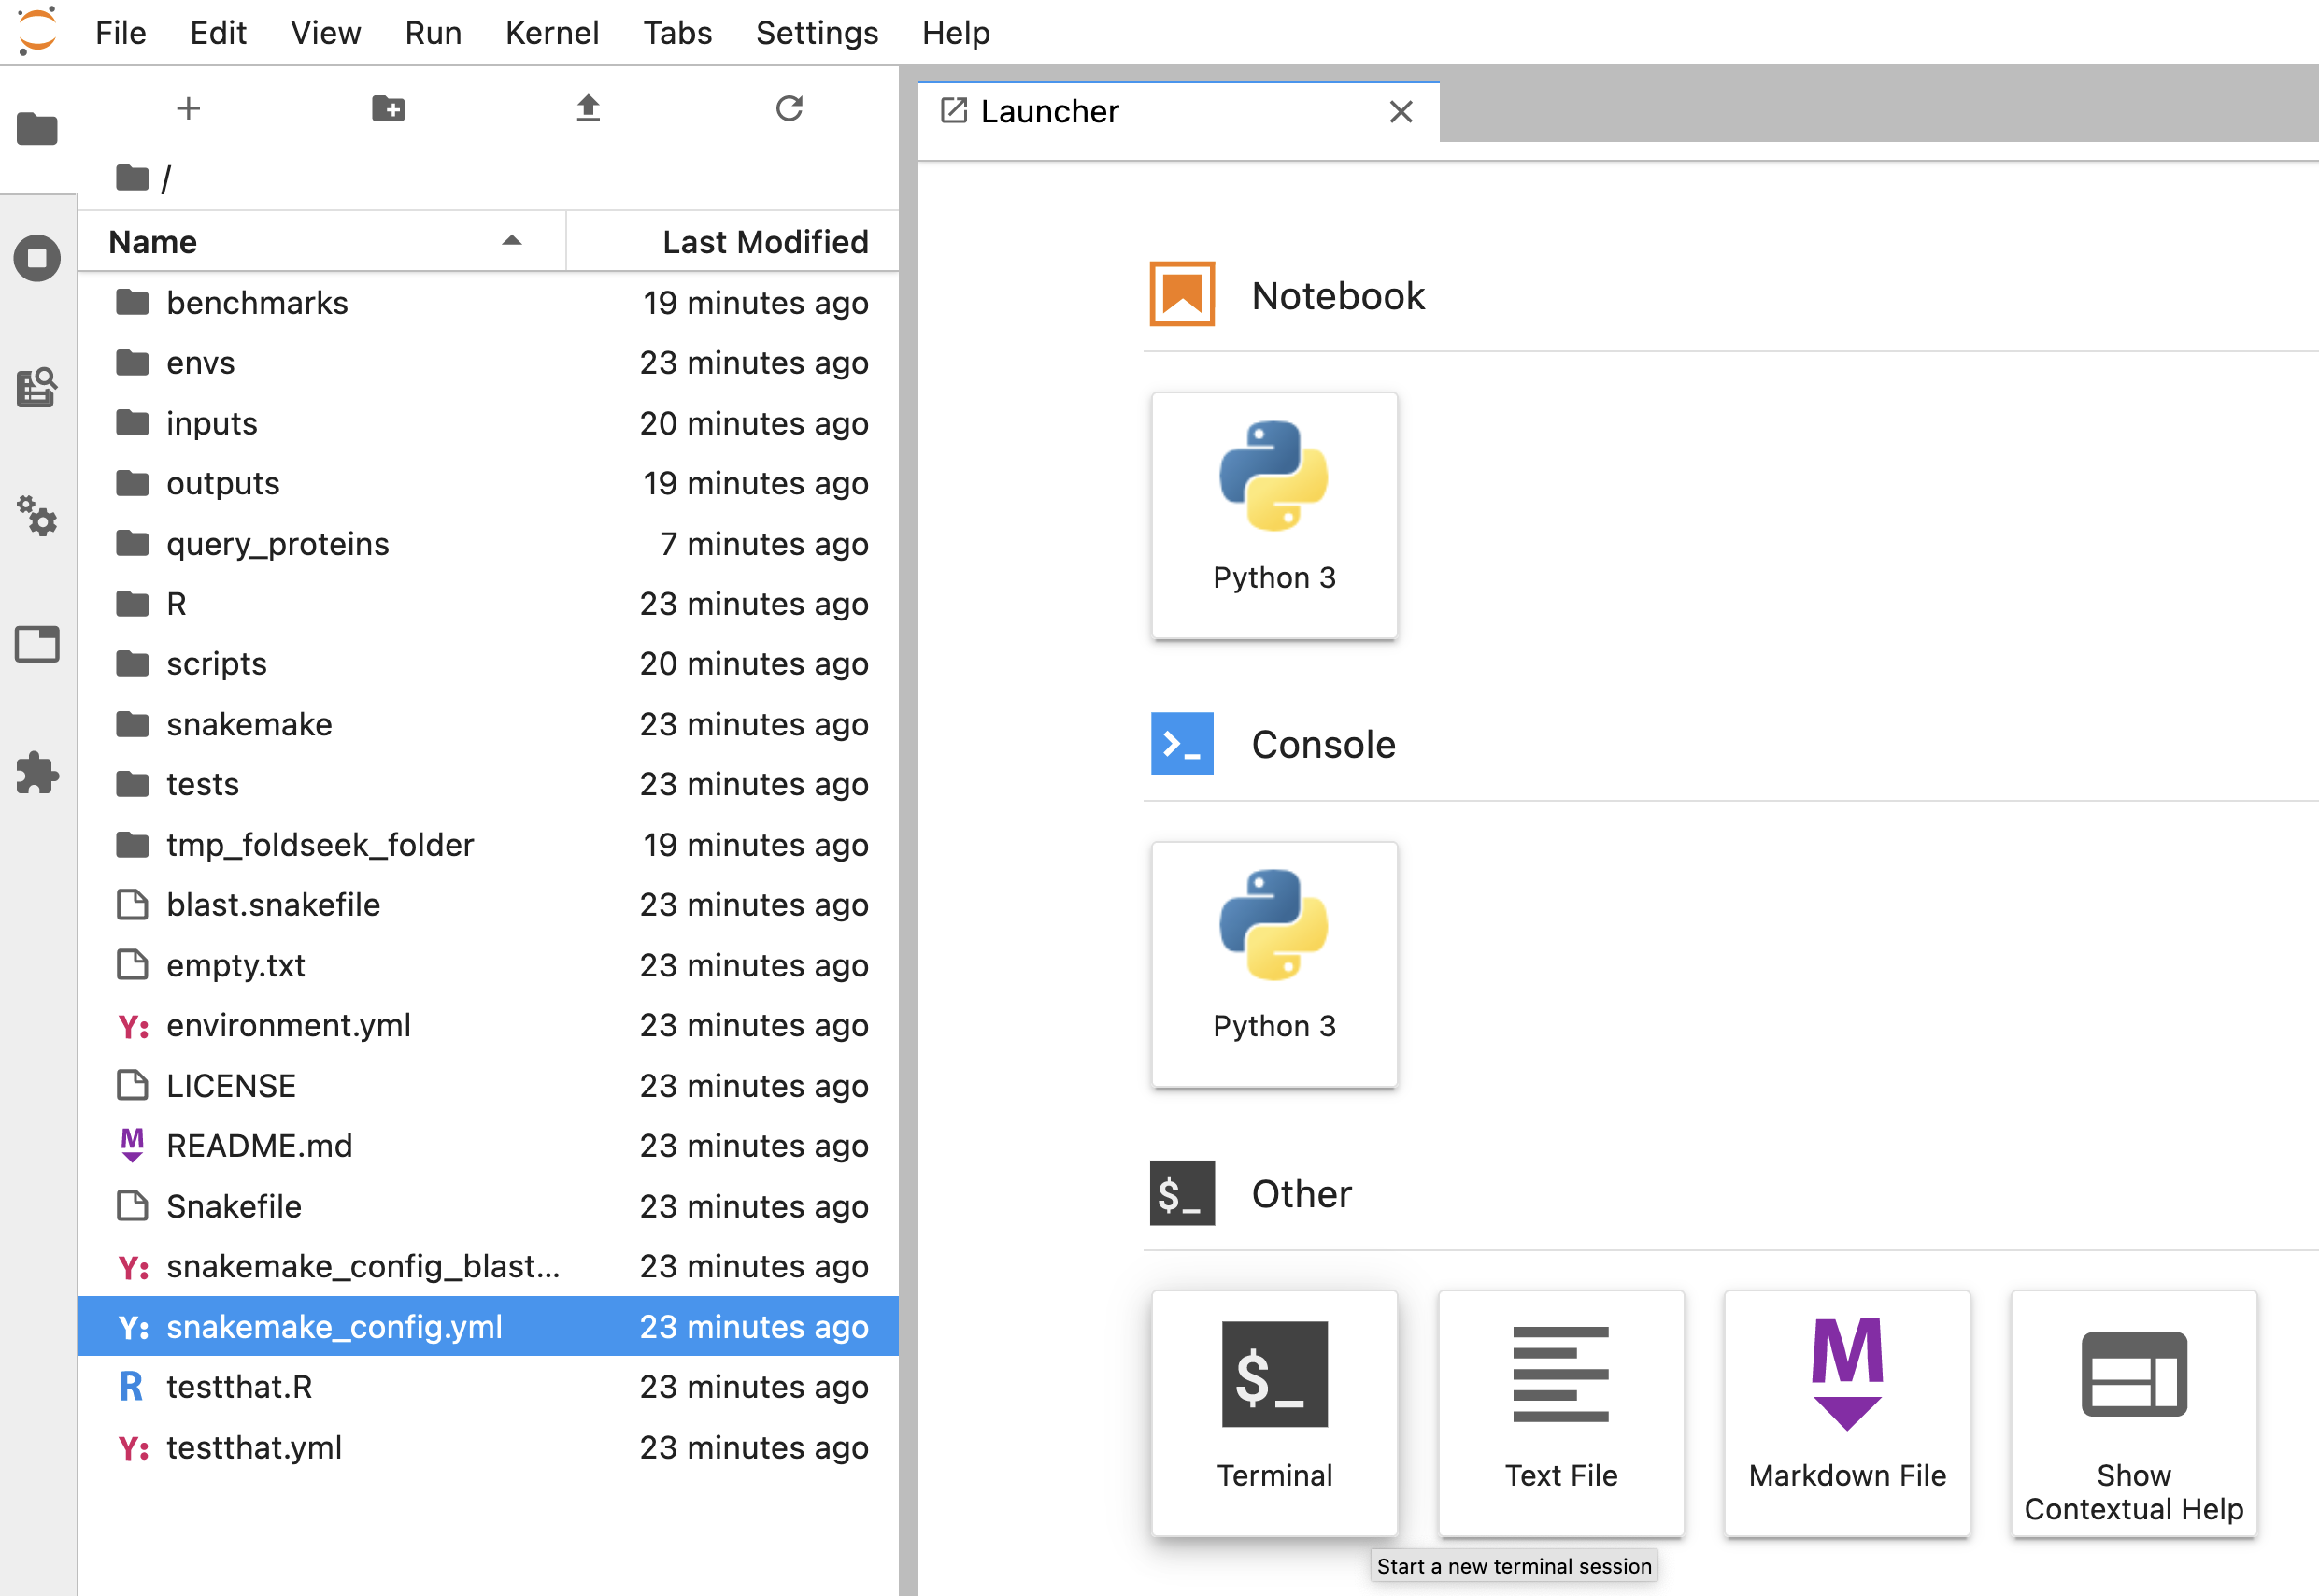Open the Running Terminals and Kernels sidebar
Viewport: 2319px width, 1596px height.
(x=37, y=258)
